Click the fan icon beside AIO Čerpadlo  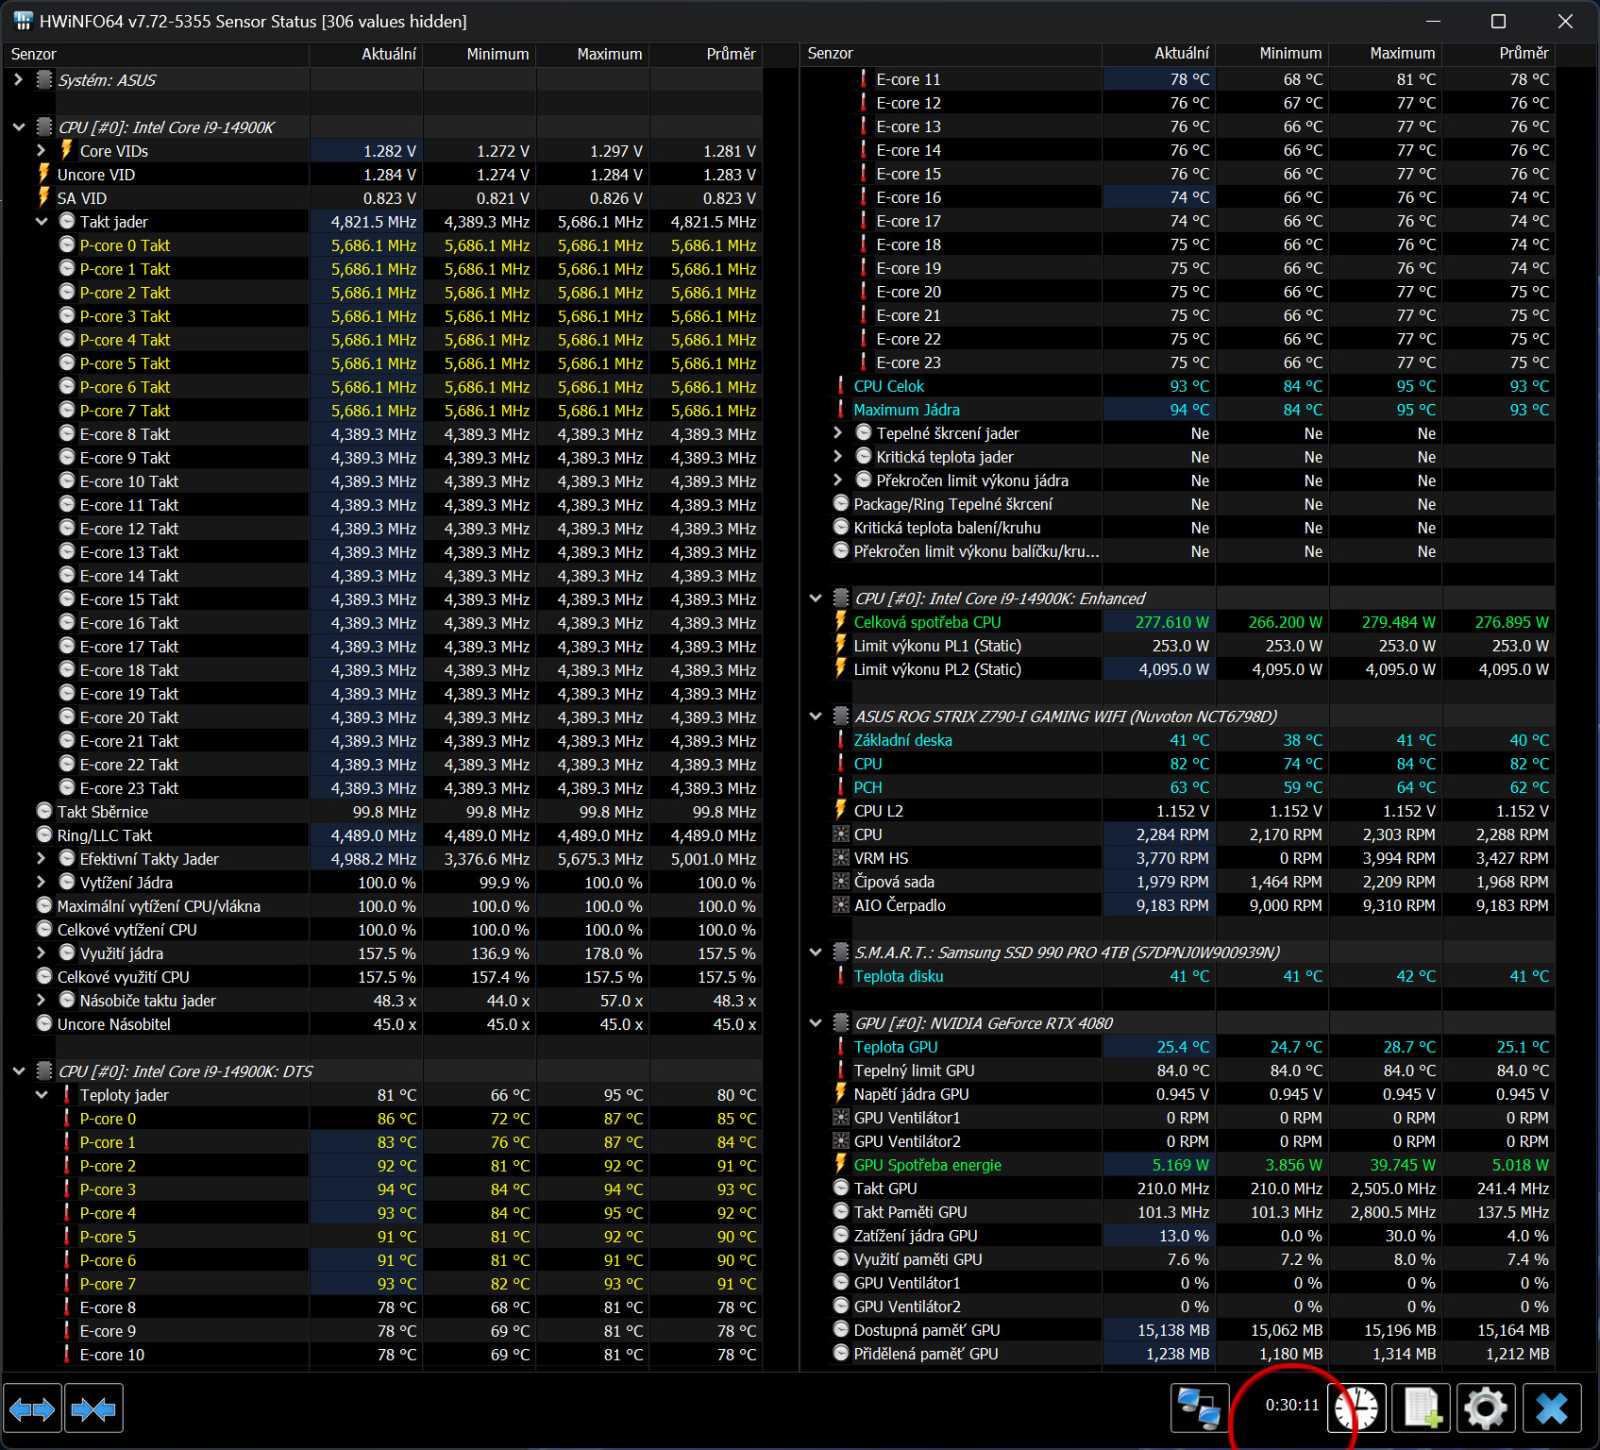pos(841,905)
